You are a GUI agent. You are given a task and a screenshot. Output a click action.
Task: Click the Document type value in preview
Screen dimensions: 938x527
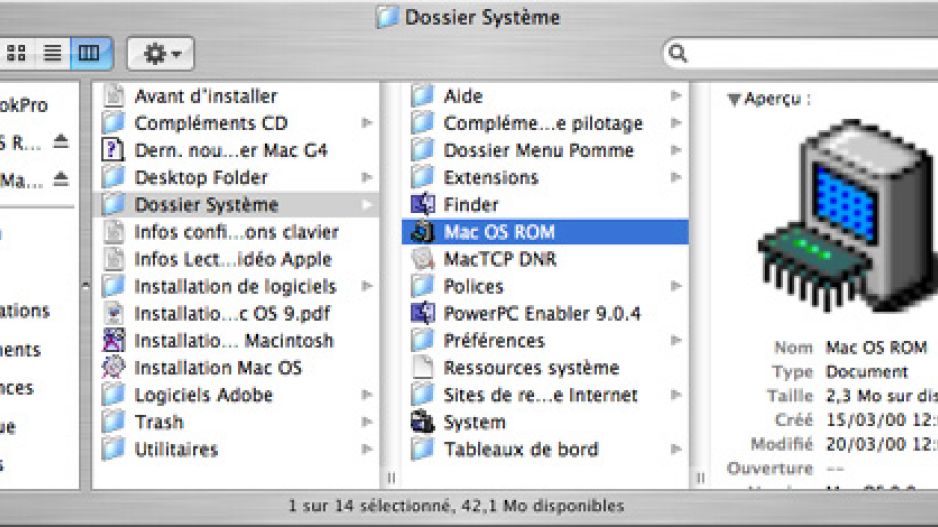point(867,371)
